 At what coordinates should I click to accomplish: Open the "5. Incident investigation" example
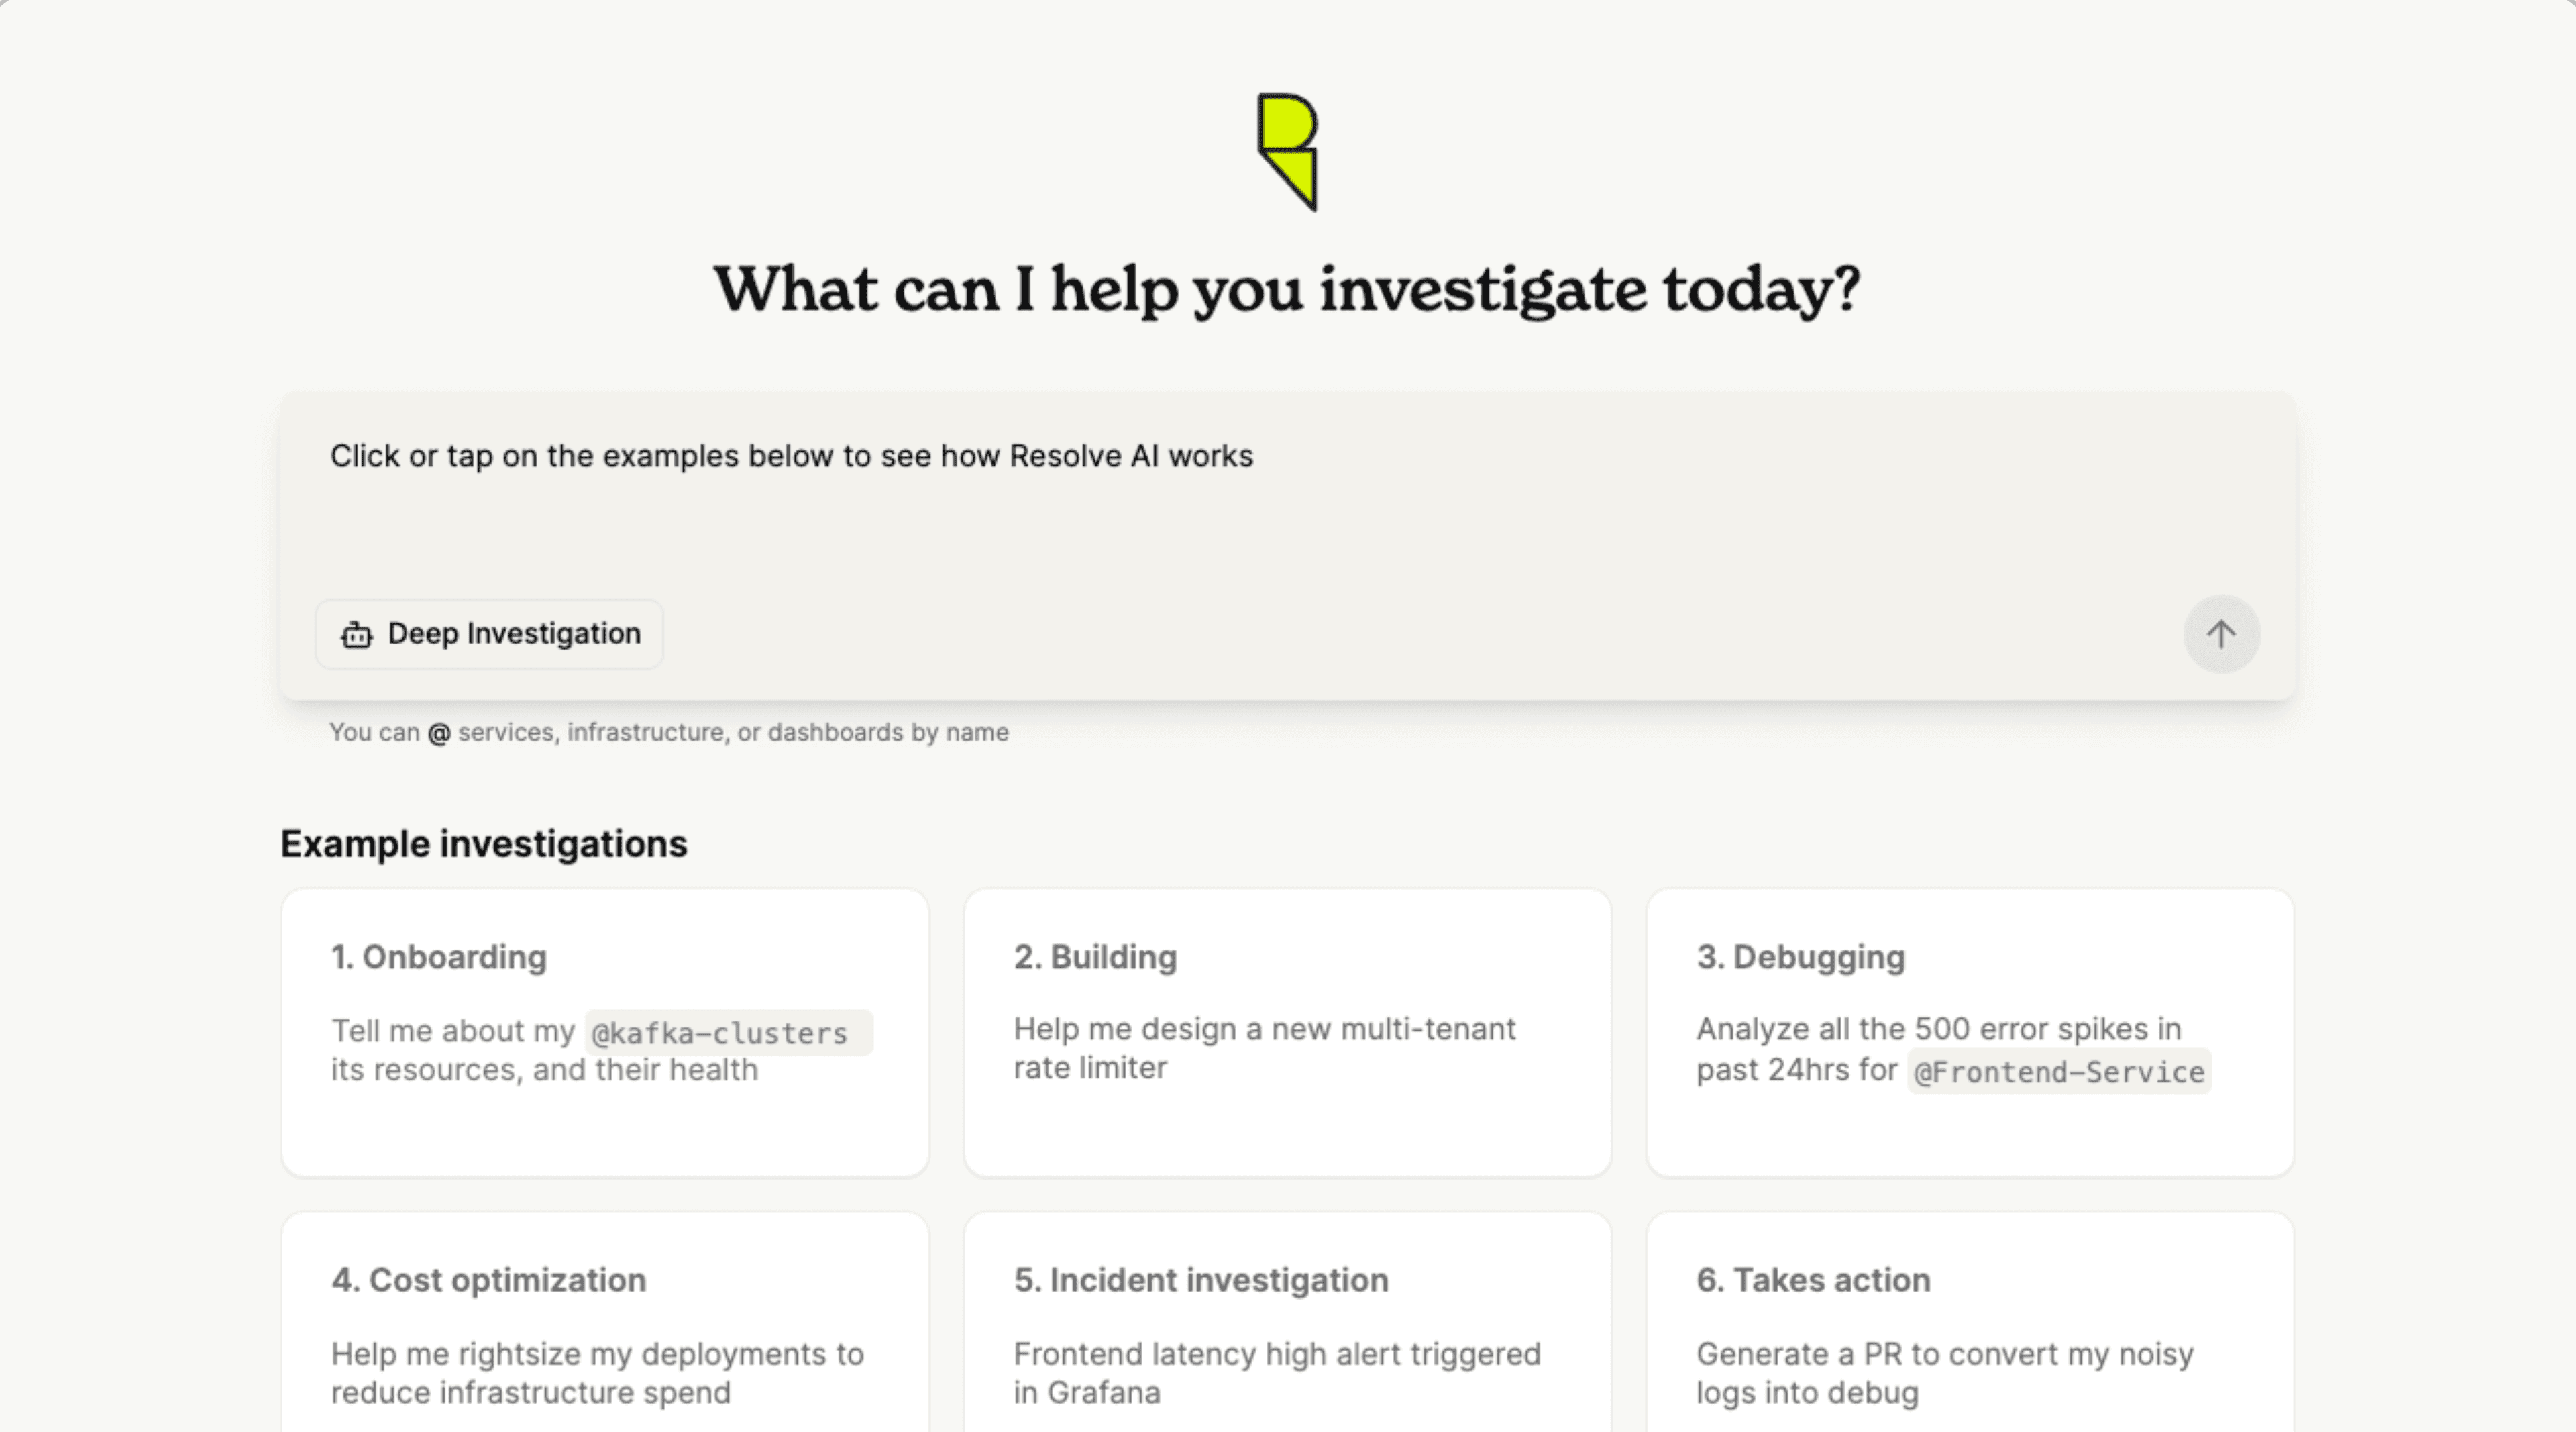1287,1330
